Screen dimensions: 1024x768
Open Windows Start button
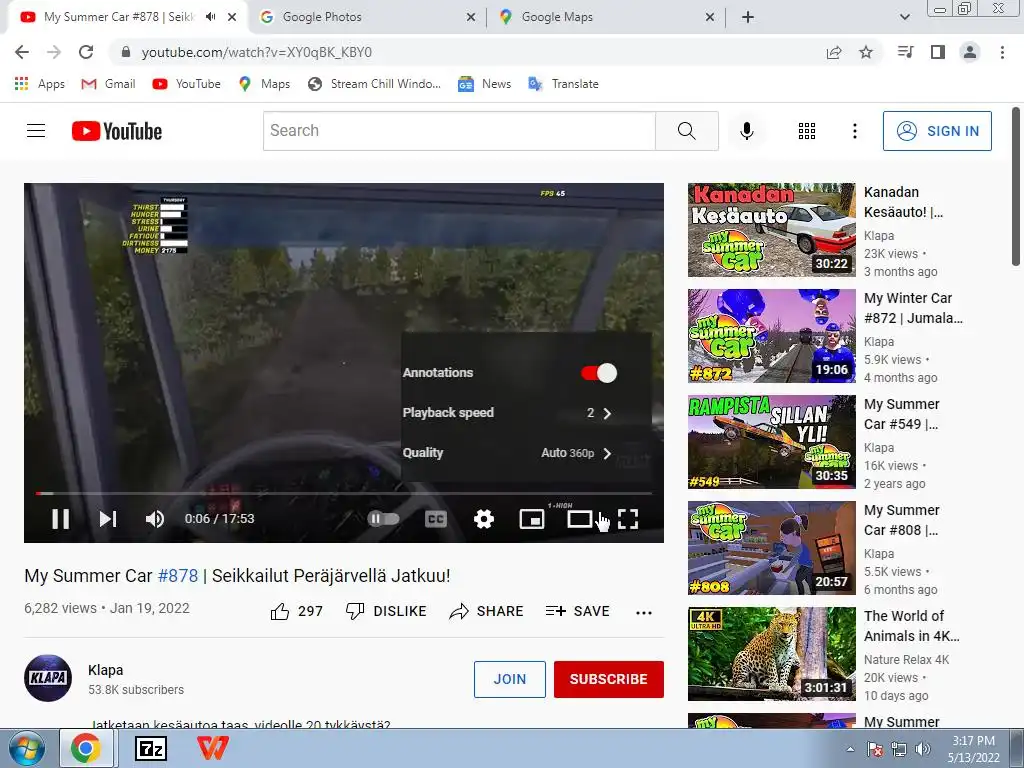tap(27, 748)
